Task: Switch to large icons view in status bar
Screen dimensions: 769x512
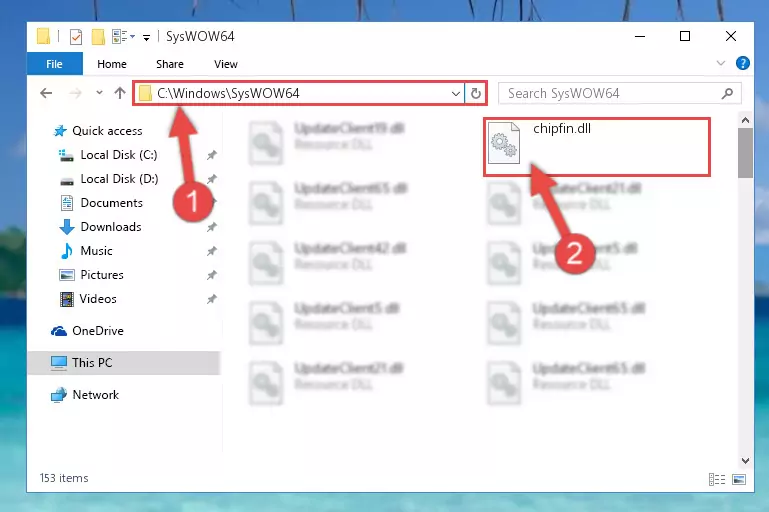Action: tap(739, 479)
